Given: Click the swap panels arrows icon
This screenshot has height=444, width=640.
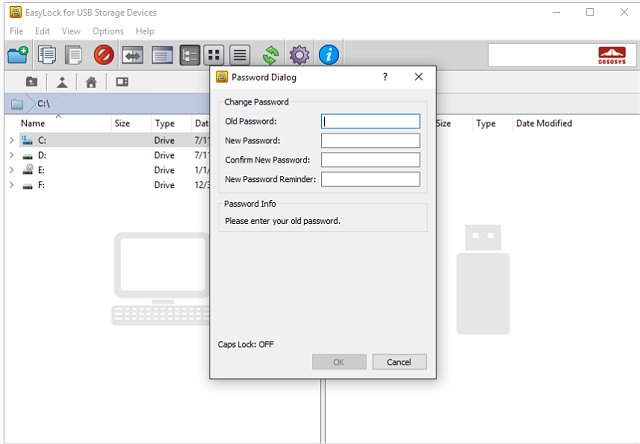Looking at the screenshot, I should point(133,55).
